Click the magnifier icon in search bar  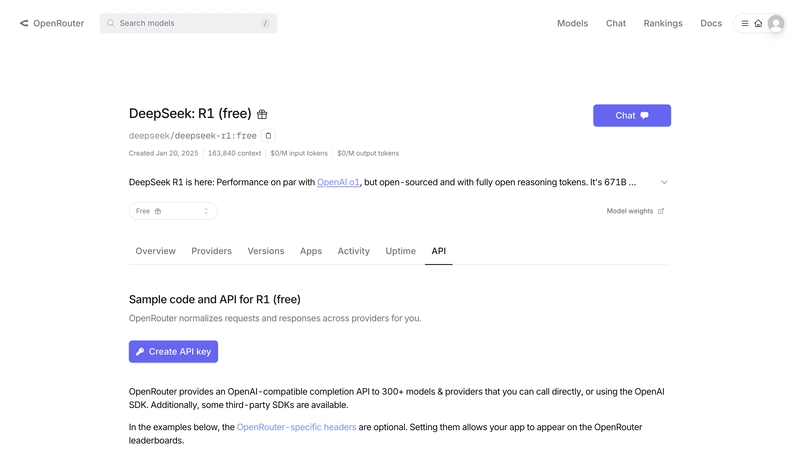[110, 23]
